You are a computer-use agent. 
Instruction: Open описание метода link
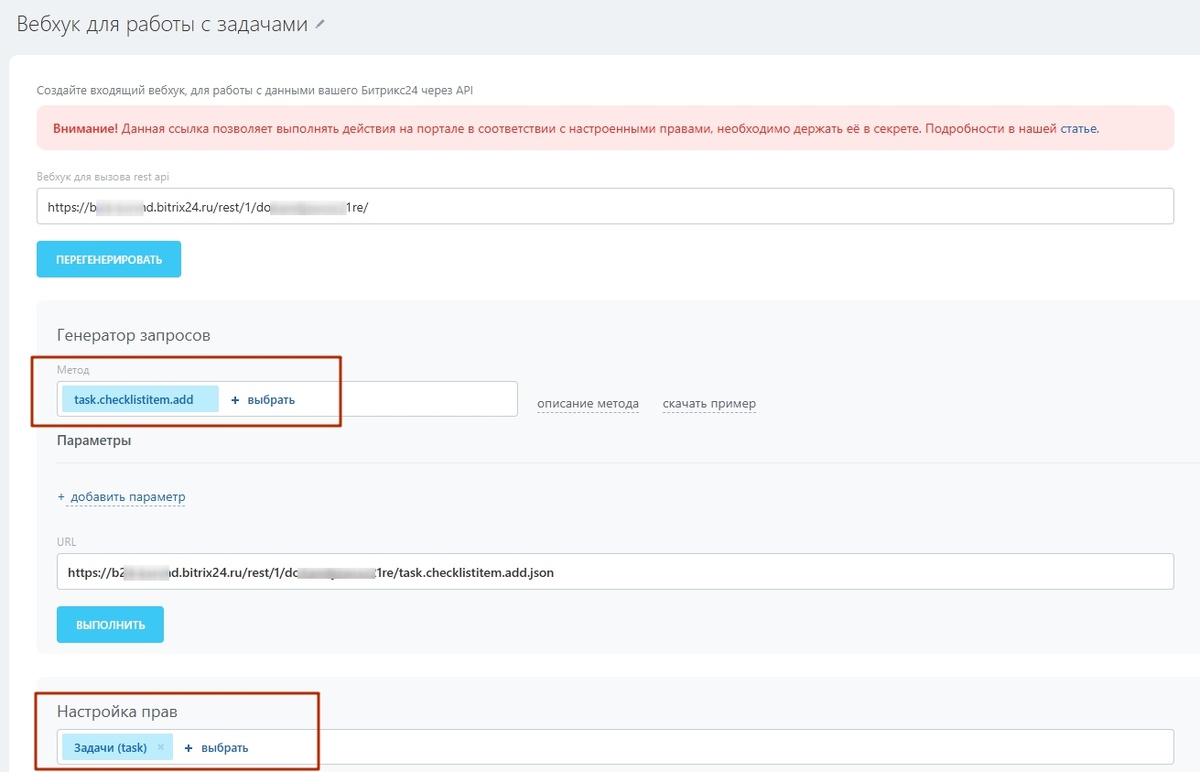click(588, 404)
